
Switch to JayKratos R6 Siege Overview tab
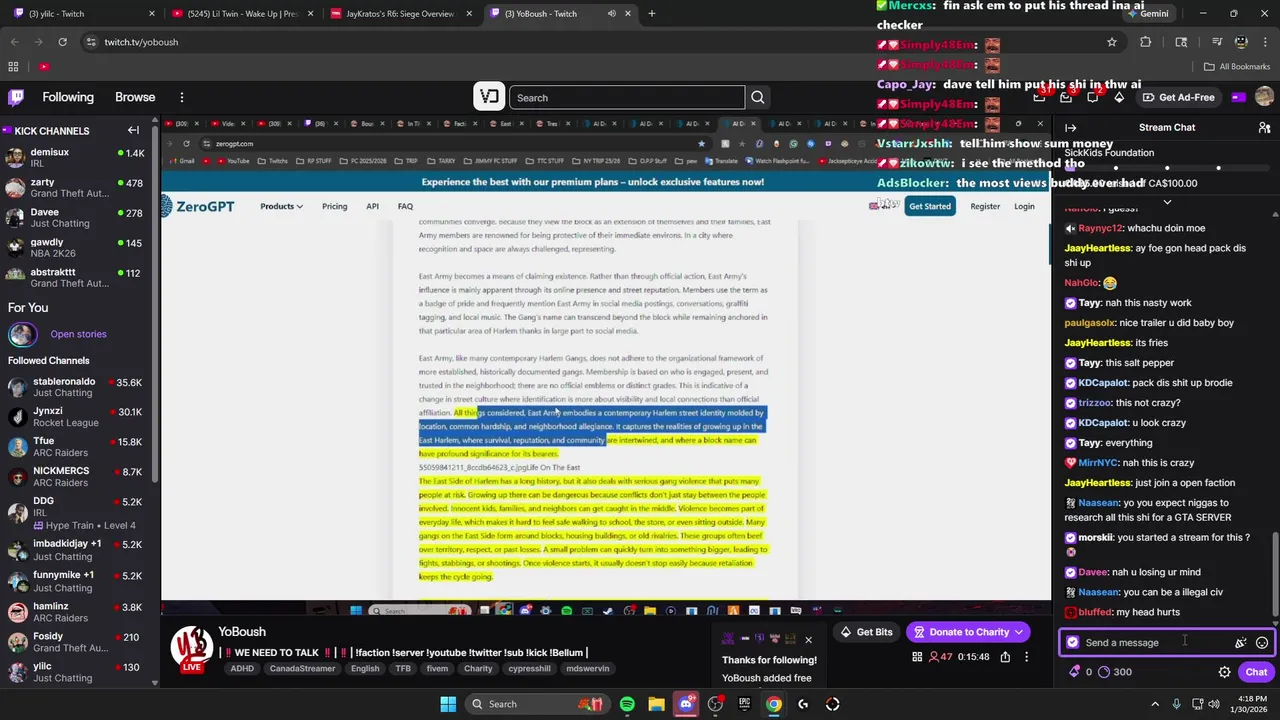coord(403,13)
